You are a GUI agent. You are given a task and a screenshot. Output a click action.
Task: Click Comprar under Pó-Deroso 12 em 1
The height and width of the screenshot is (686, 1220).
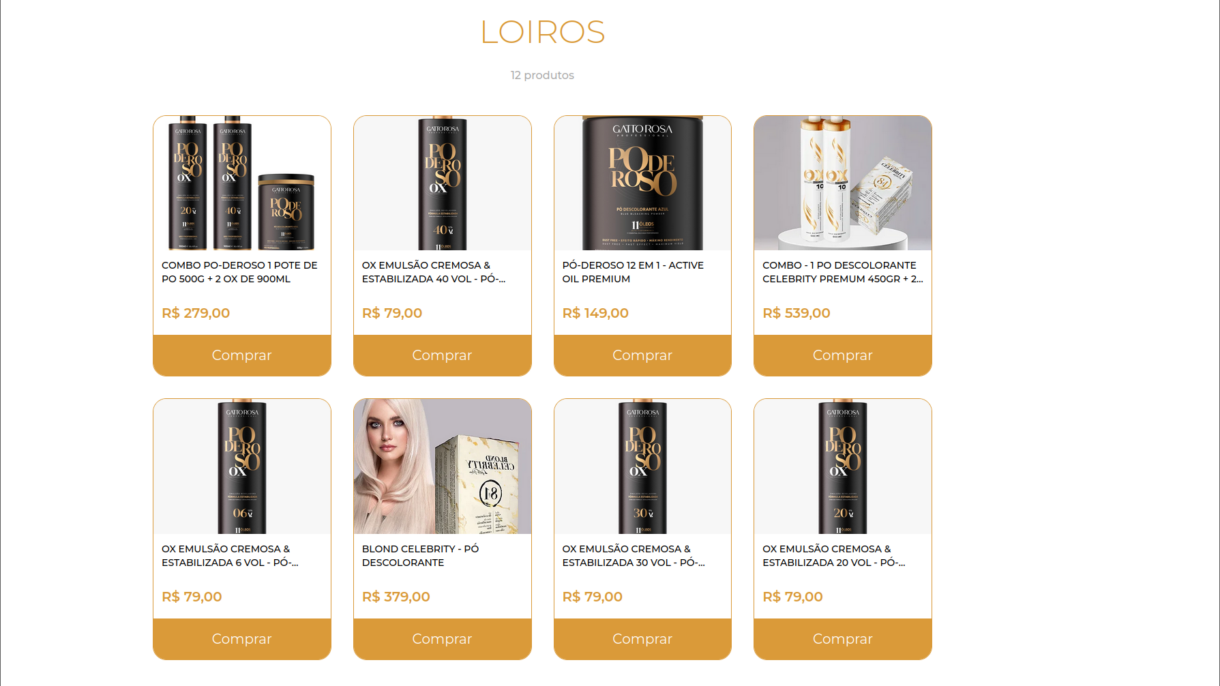pos(642,355)
